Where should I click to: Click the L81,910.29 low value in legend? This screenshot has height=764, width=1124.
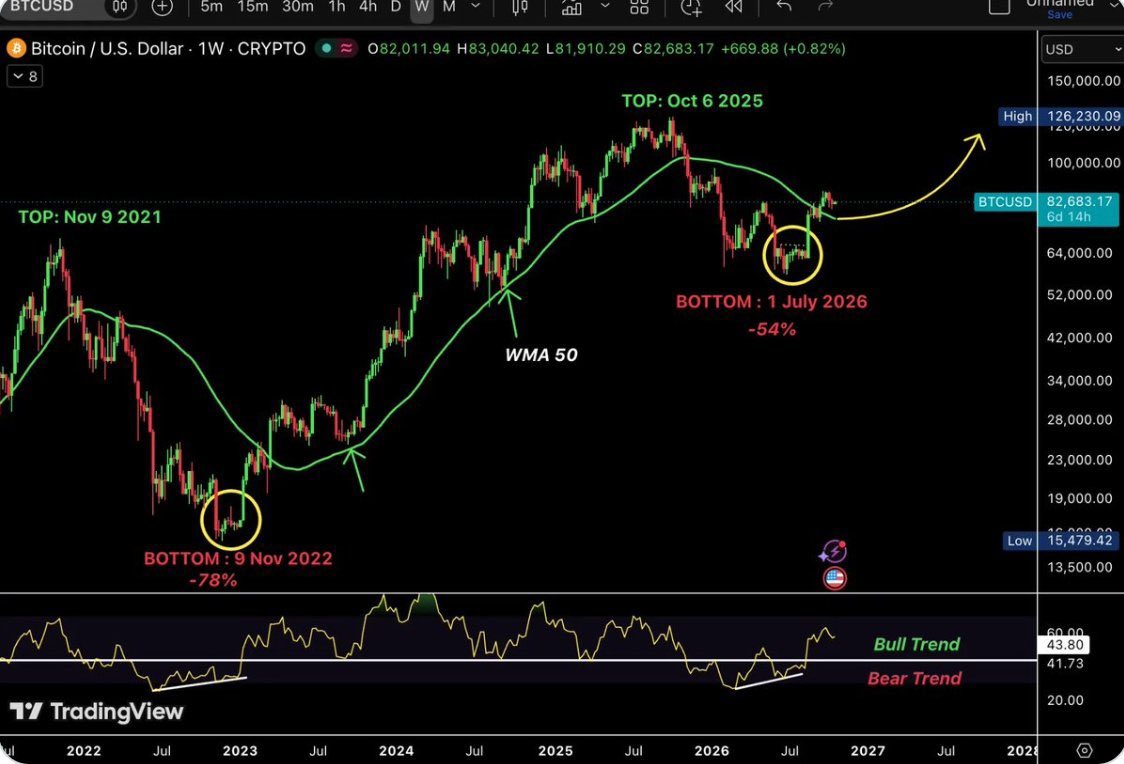point(585,49)
